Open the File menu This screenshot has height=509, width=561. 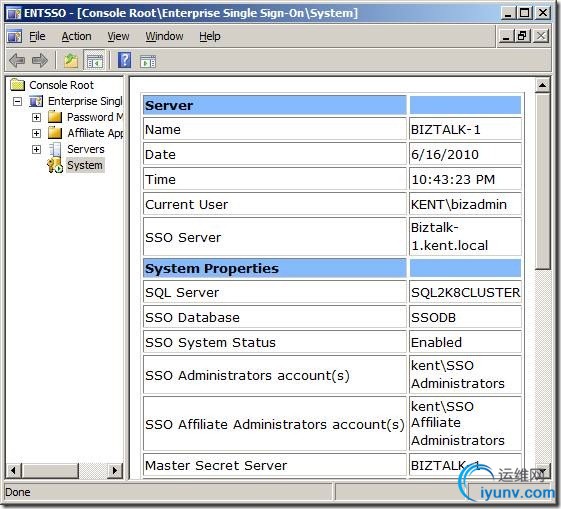(x=37, y=36)
